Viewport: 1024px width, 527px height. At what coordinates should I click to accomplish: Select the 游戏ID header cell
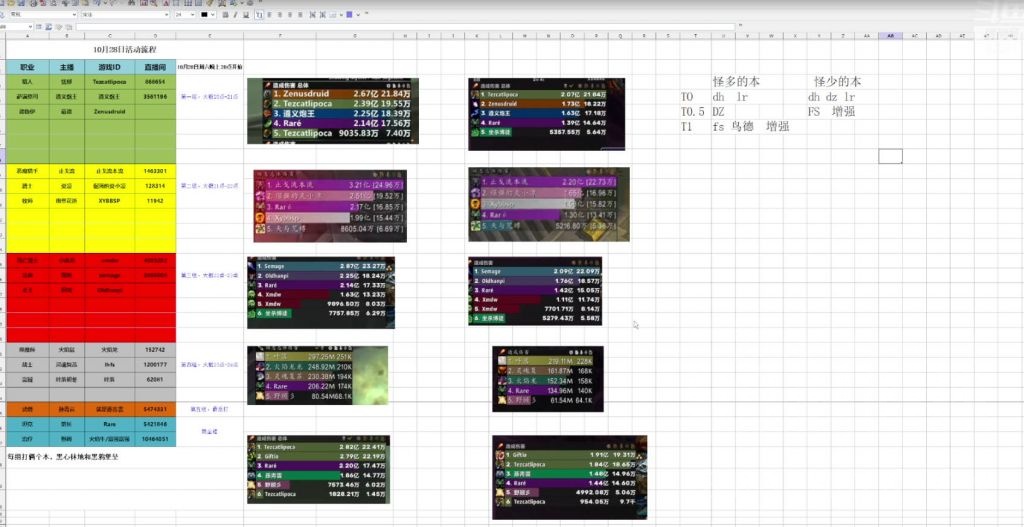(x=109, y=67)
